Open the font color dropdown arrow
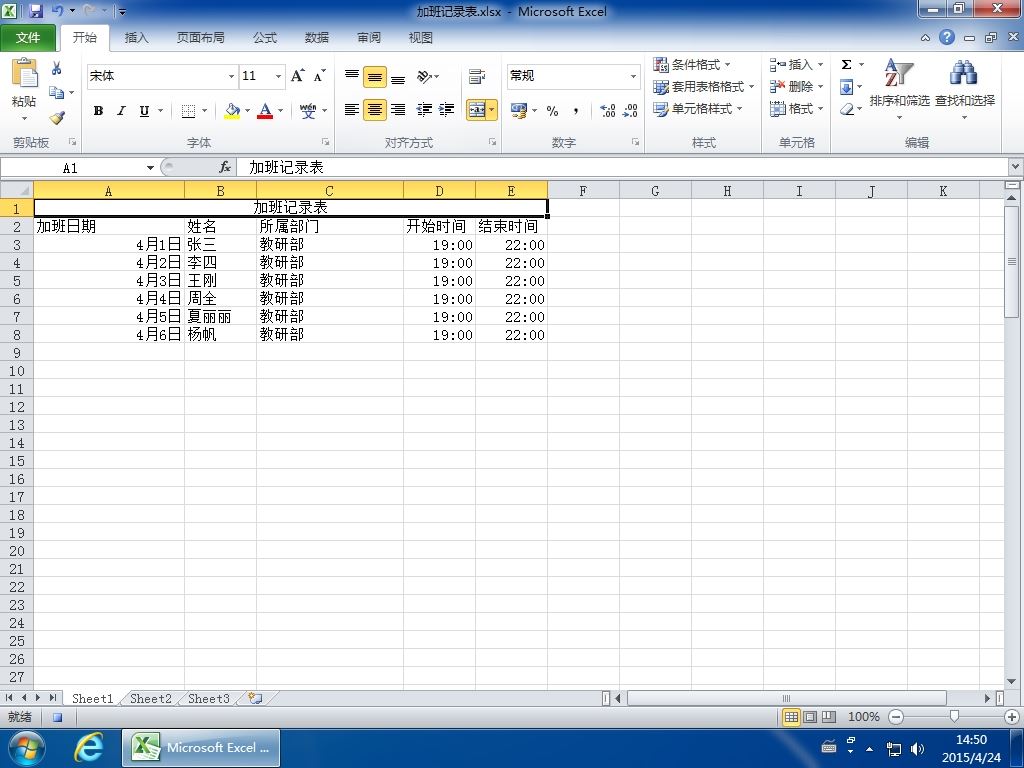The height and width of the screenshot is (768, 1024). (x=281, y=111)
